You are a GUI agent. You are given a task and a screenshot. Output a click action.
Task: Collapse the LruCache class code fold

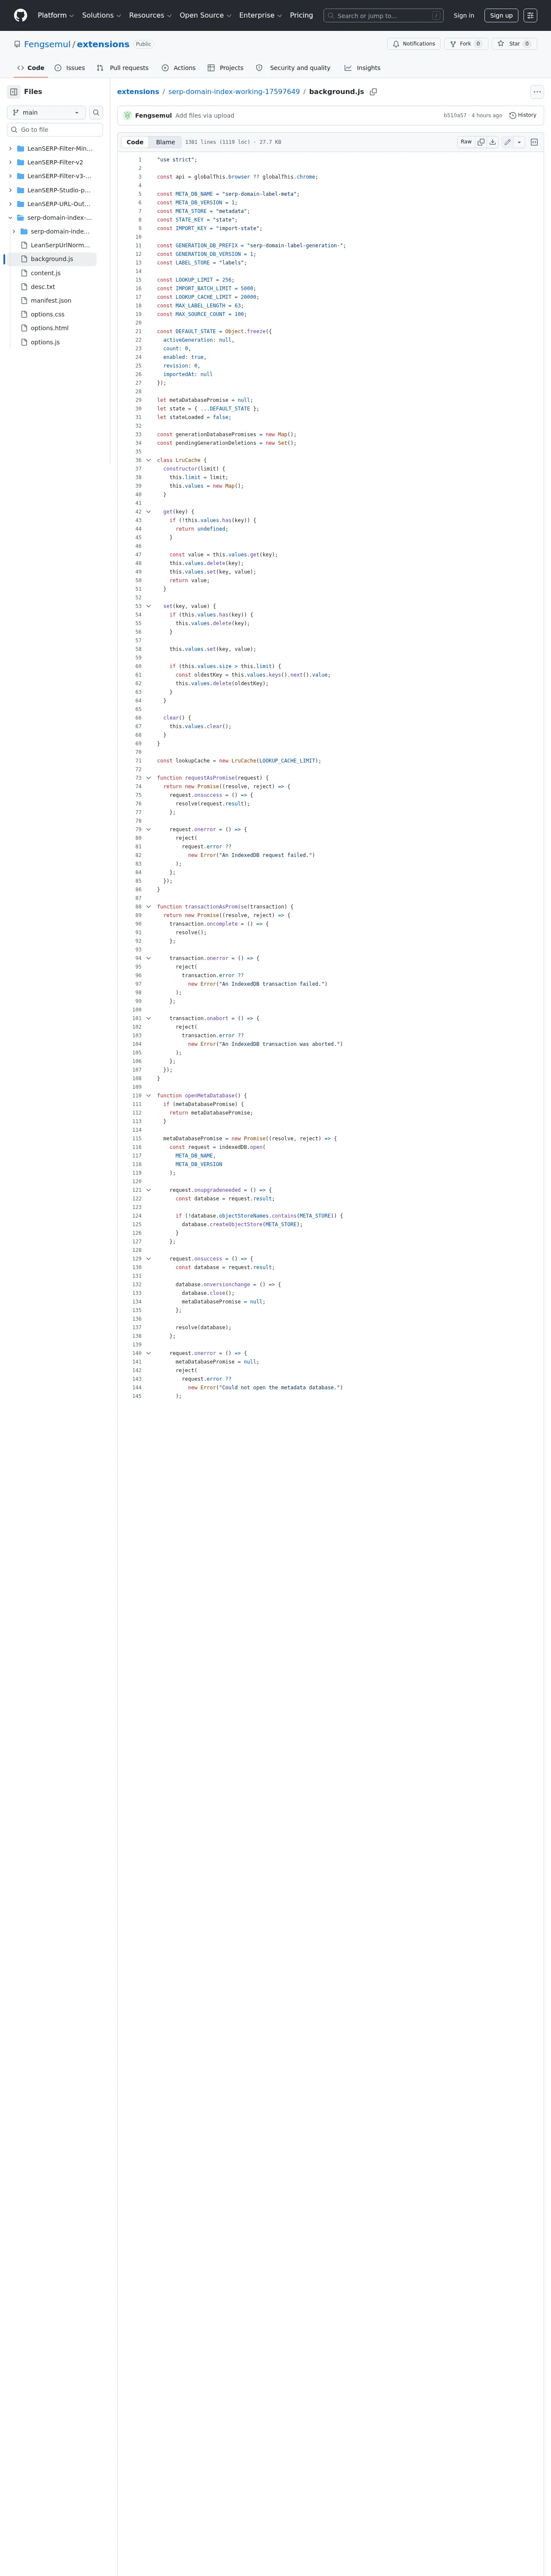pyautogui.click(x=149, y=460)
